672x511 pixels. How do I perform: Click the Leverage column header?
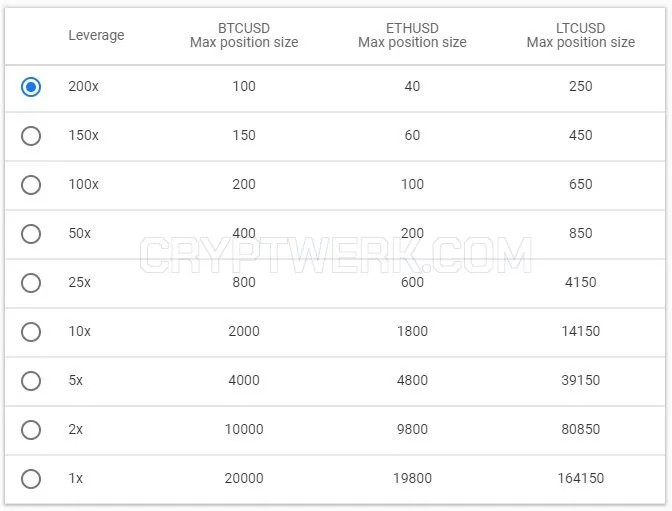[96, 35]
